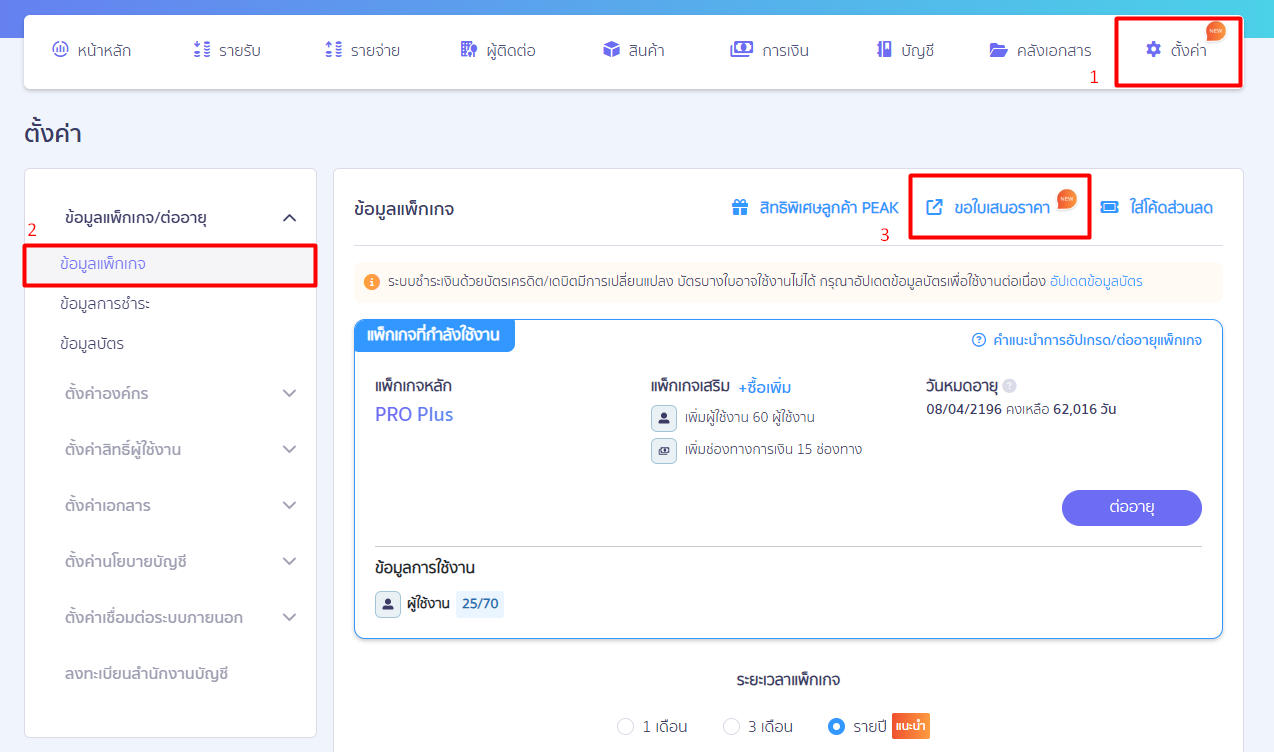This screenshot has width=1274, height=752.
Task: Click the box cube icon for สินค้า
Action: (x=612, y=49)
